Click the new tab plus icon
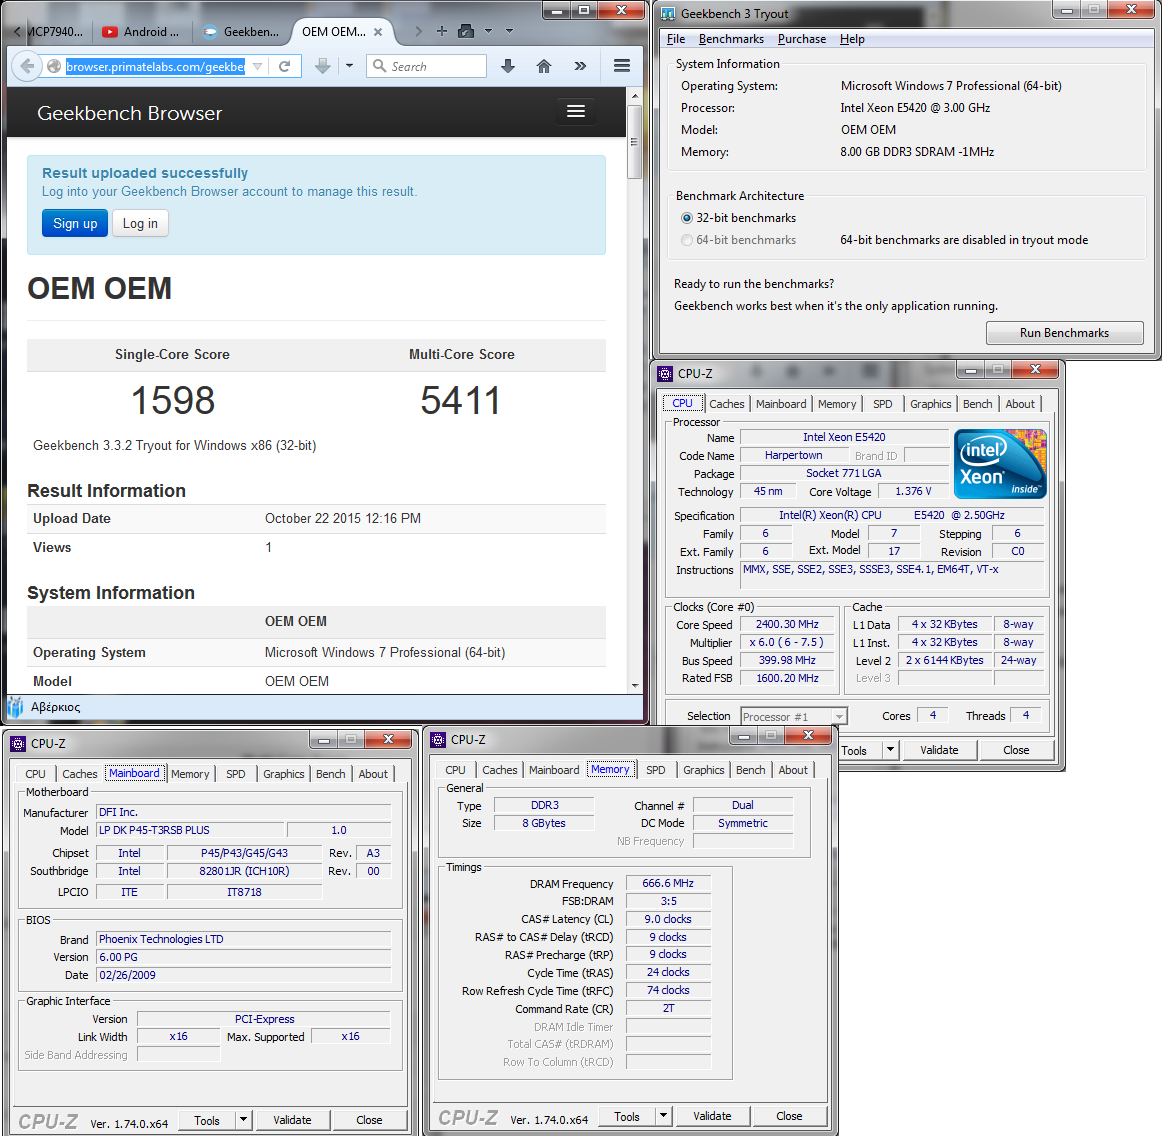The width and height of the screenshot is (1164, 1136). 442,31
